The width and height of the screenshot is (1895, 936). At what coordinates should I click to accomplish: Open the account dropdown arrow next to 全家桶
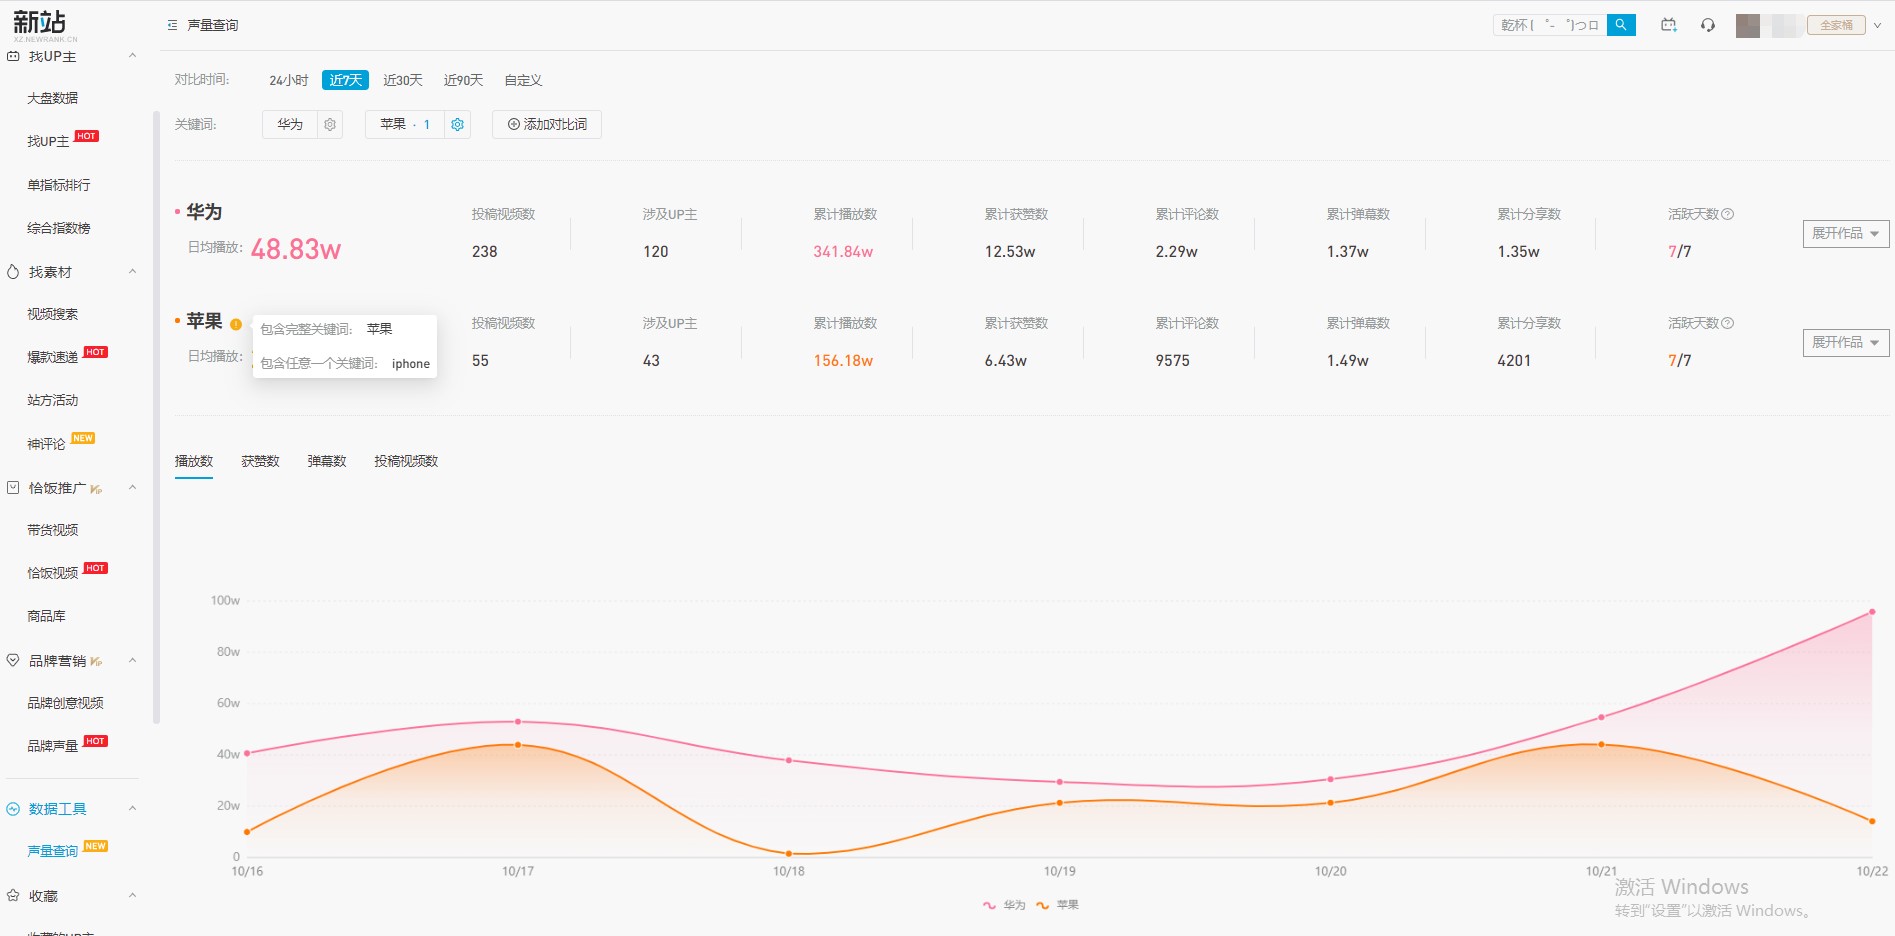(1877, 26)
